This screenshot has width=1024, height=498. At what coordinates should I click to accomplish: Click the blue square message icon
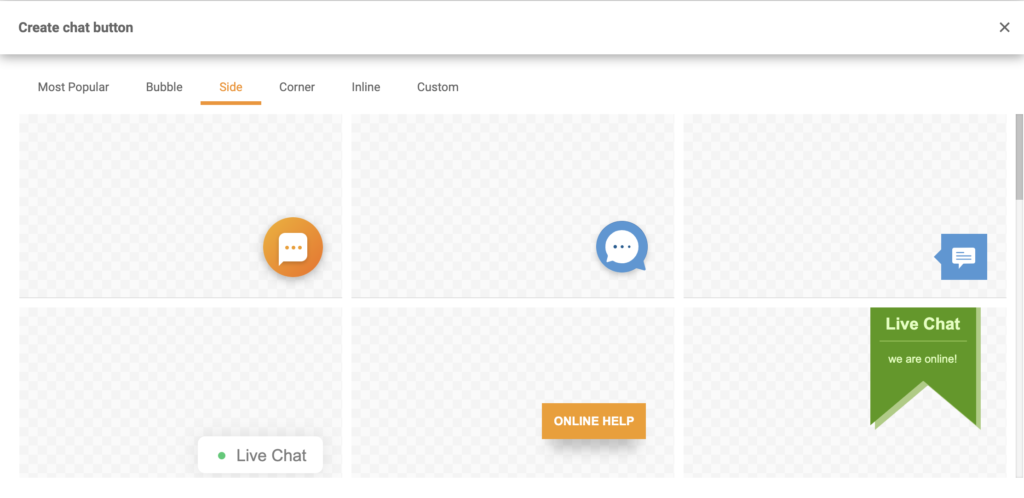(962, 257)
